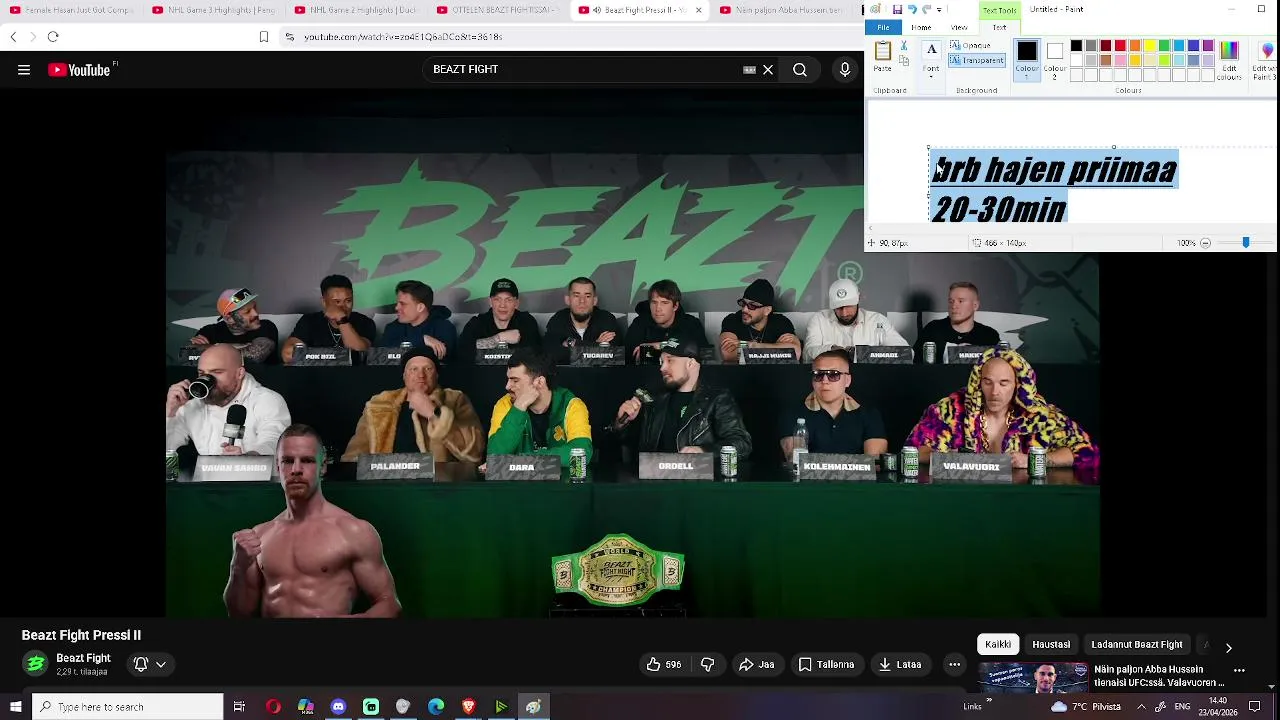Switch to View tab in Paint
1280x720 pixels.
tap(959, 28)
